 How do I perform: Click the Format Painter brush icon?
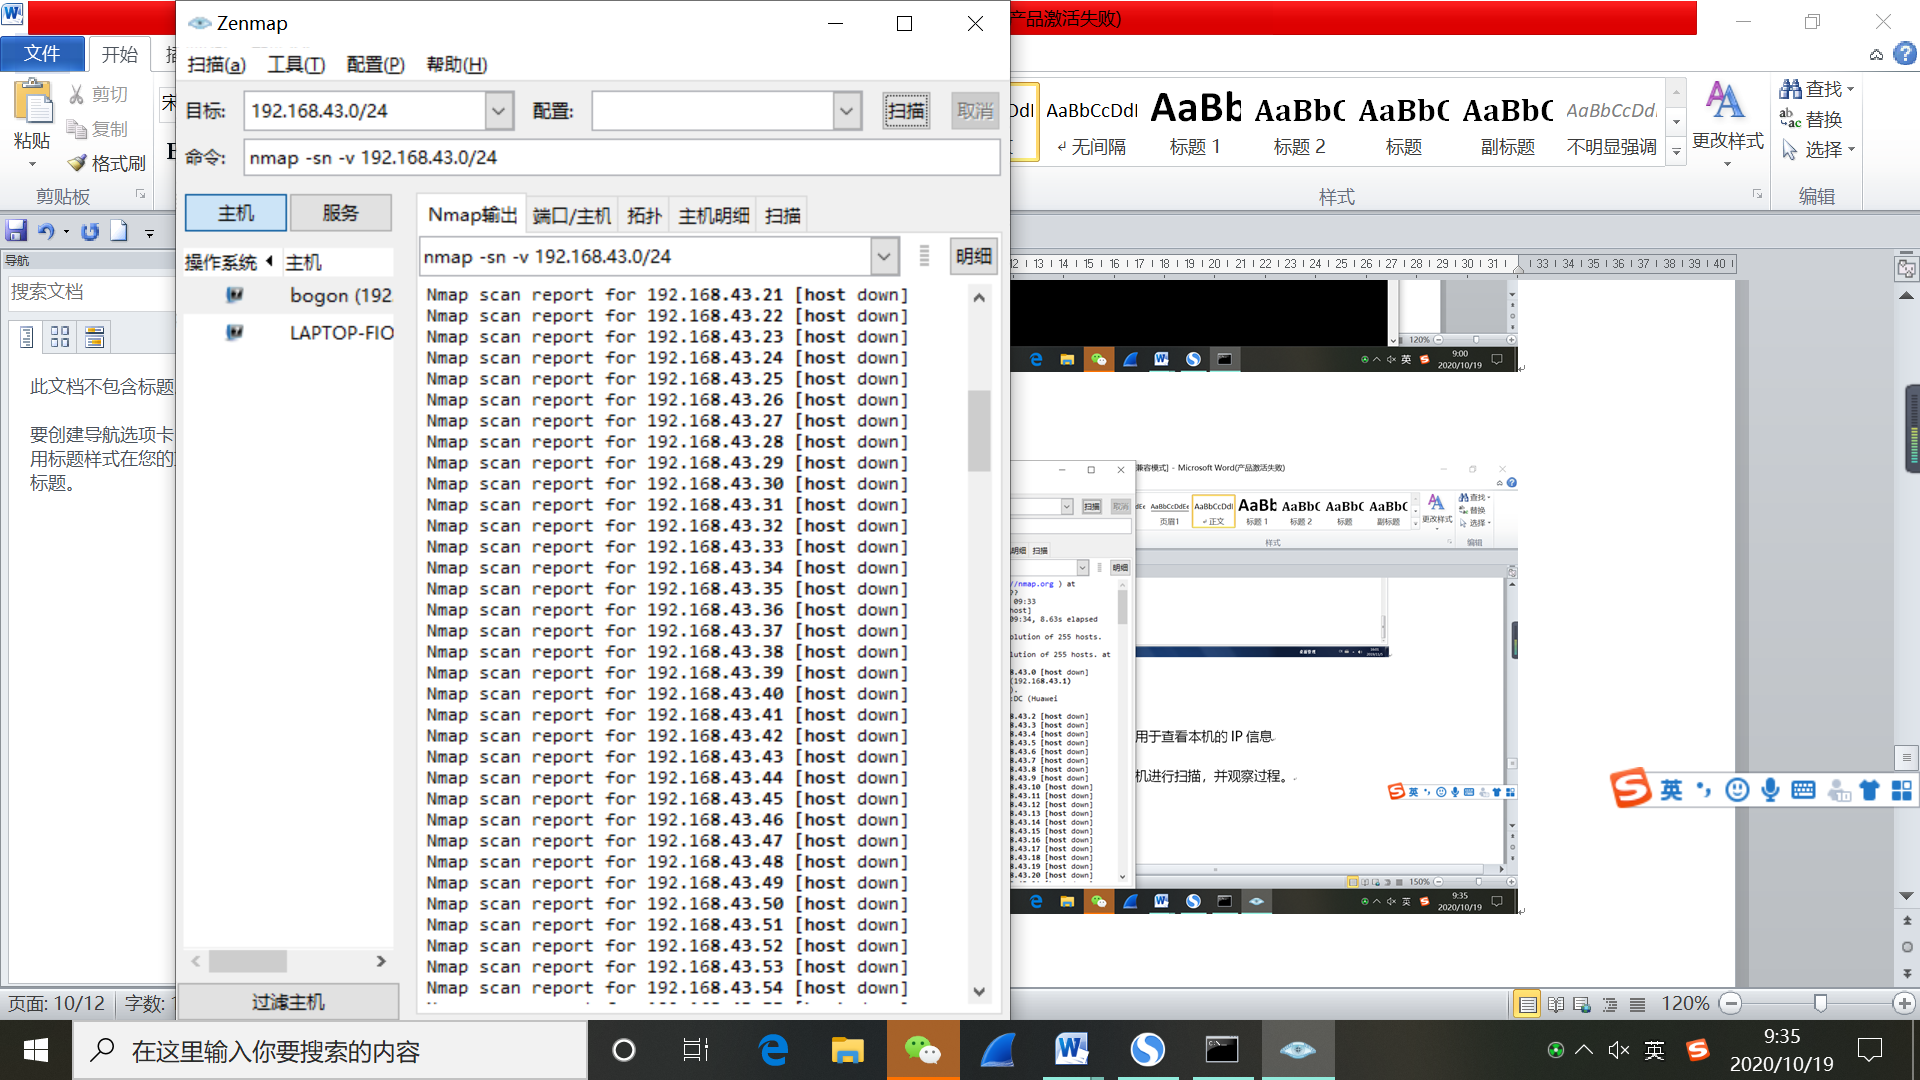coord(77,163)
